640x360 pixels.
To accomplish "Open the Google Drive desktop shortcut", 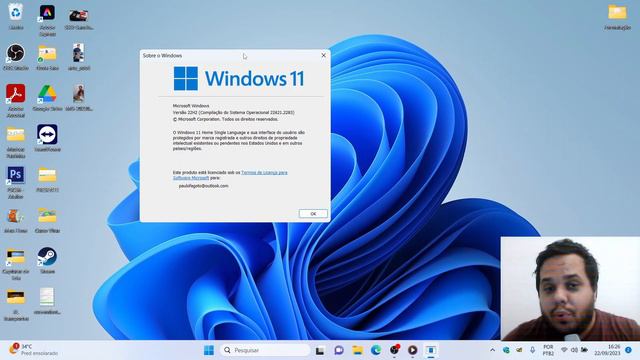I will tap(47, 98).
